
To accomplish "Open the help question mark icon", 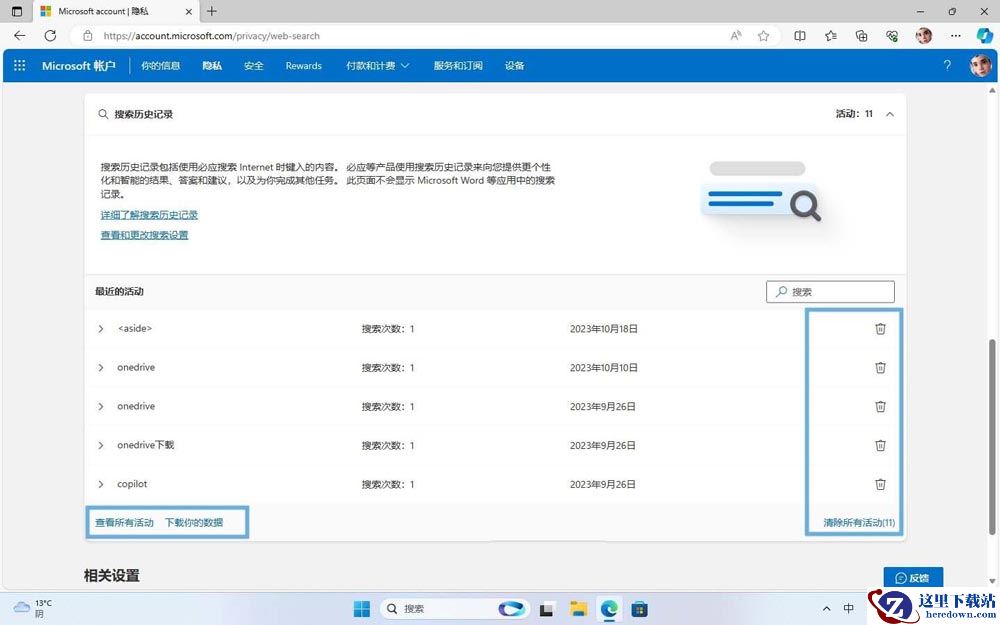I will click(x=947, y=66).
